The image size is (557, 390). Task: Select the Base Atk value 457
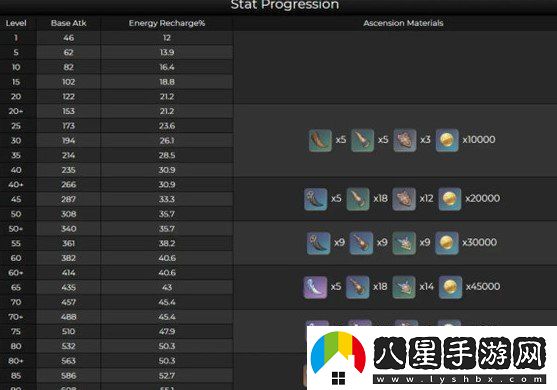pyautogui.click(x=69, y=302)
